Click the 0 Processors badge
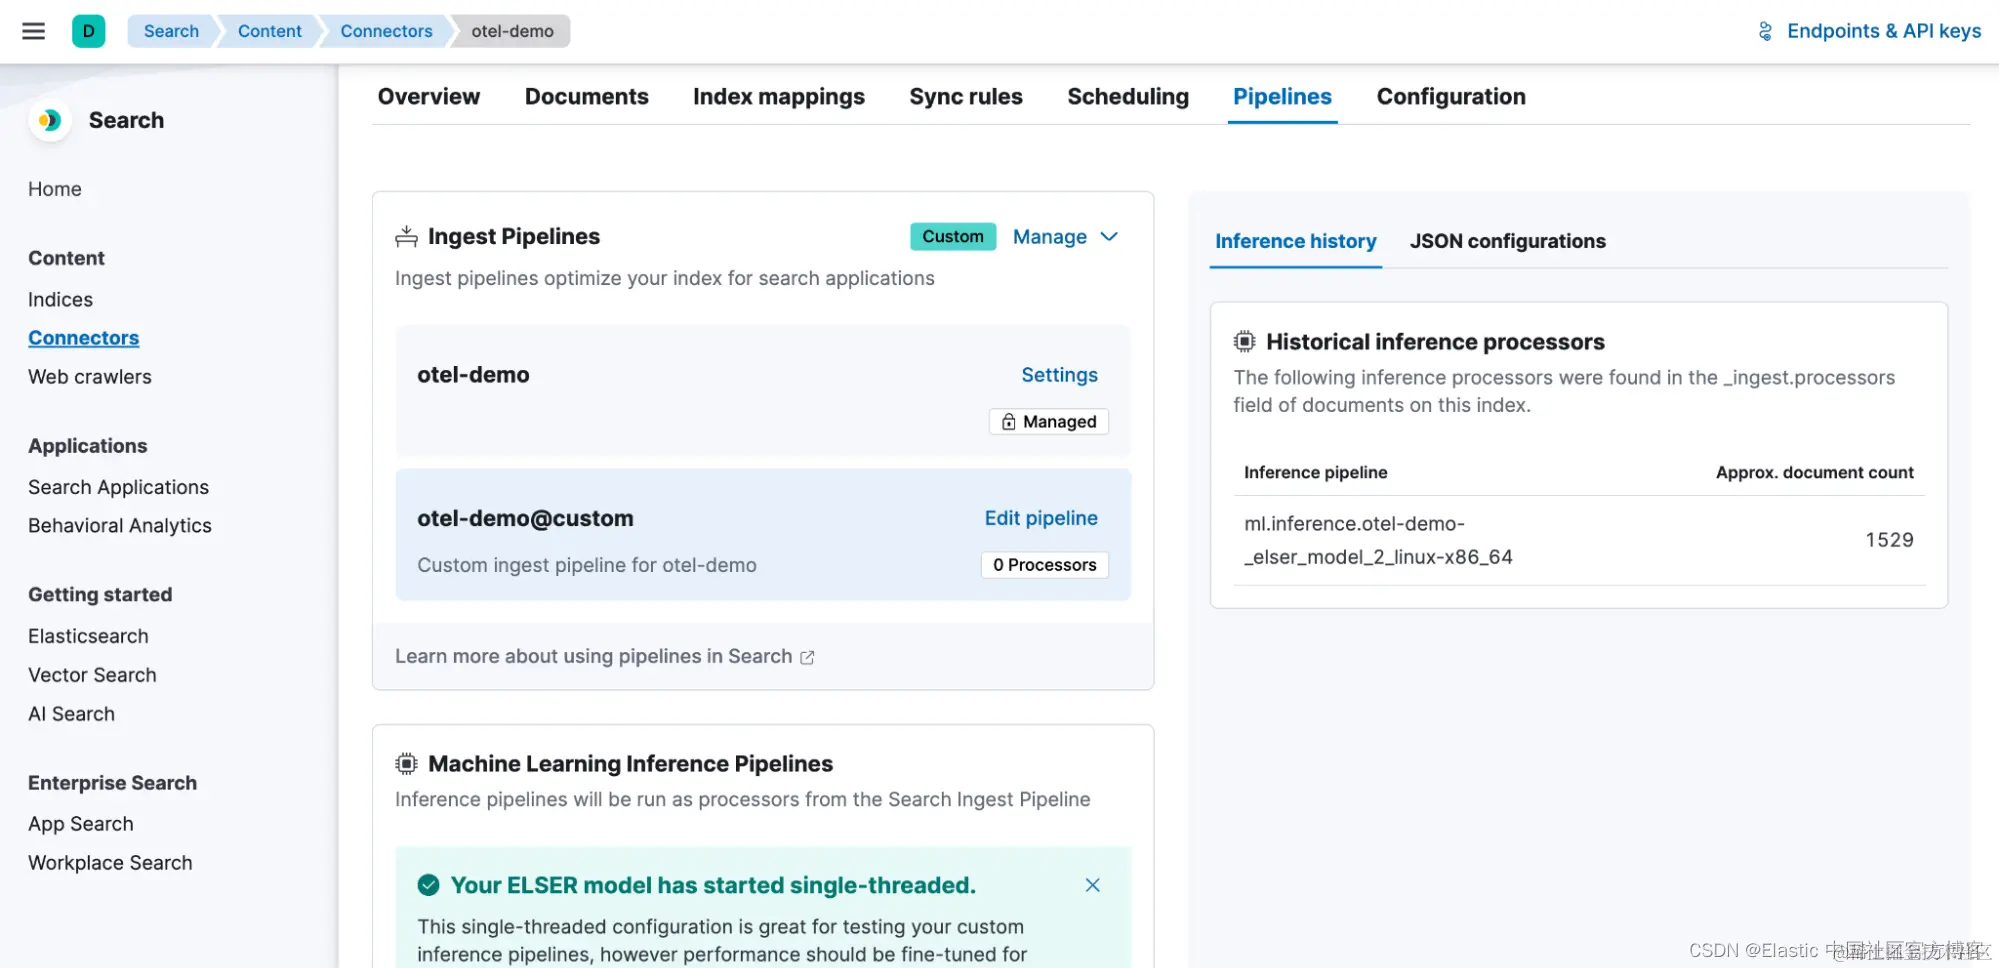The width and height of the screenshot is (1999, 969). 1044,565
